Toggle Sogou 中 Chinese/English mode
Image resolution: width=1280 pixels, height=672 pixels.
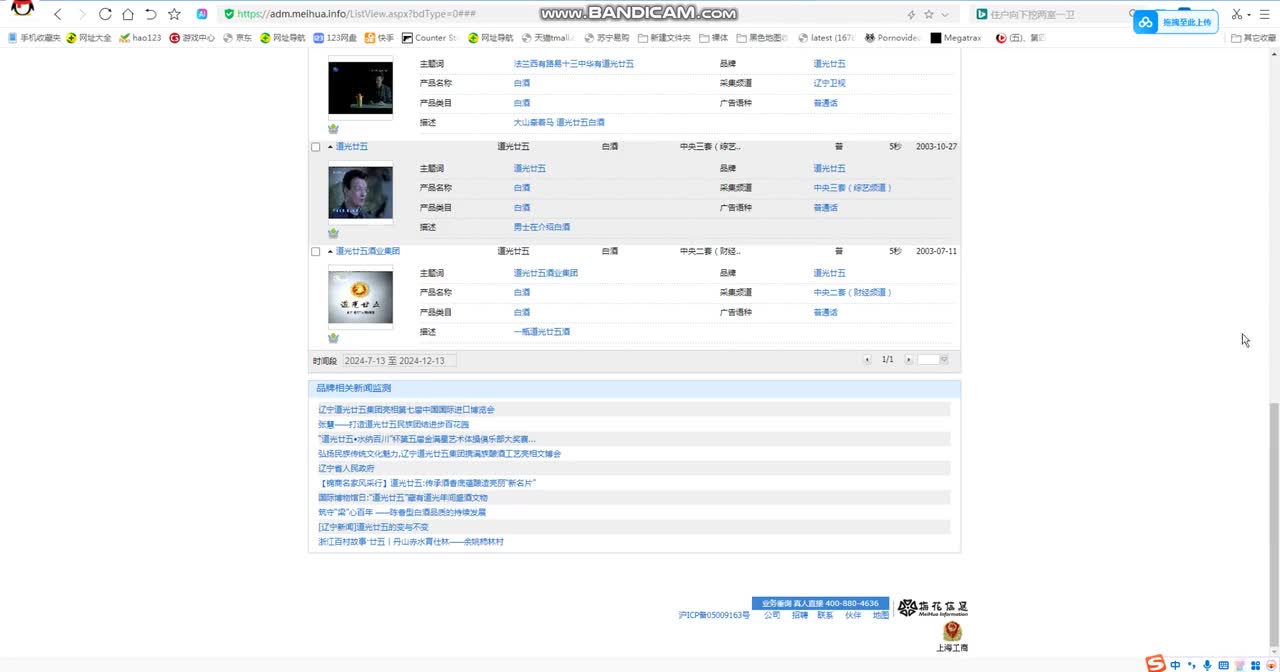(1176, 665)
